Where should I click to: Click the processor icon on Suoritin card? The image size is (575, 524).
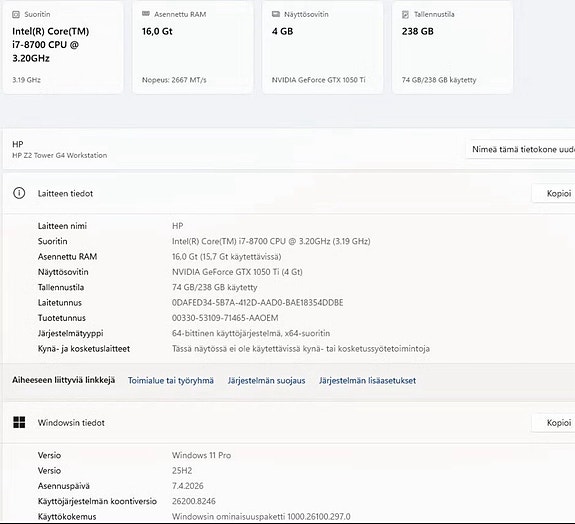16,14
